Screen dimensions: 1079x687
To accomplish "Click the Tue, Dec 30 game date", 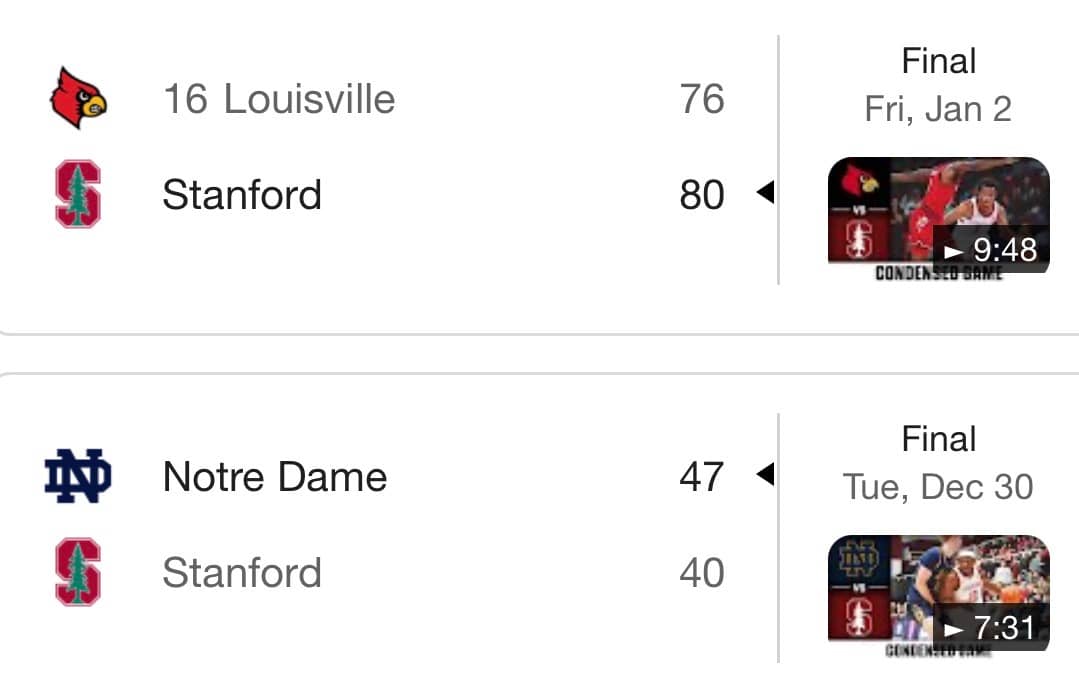I will 938,487.
